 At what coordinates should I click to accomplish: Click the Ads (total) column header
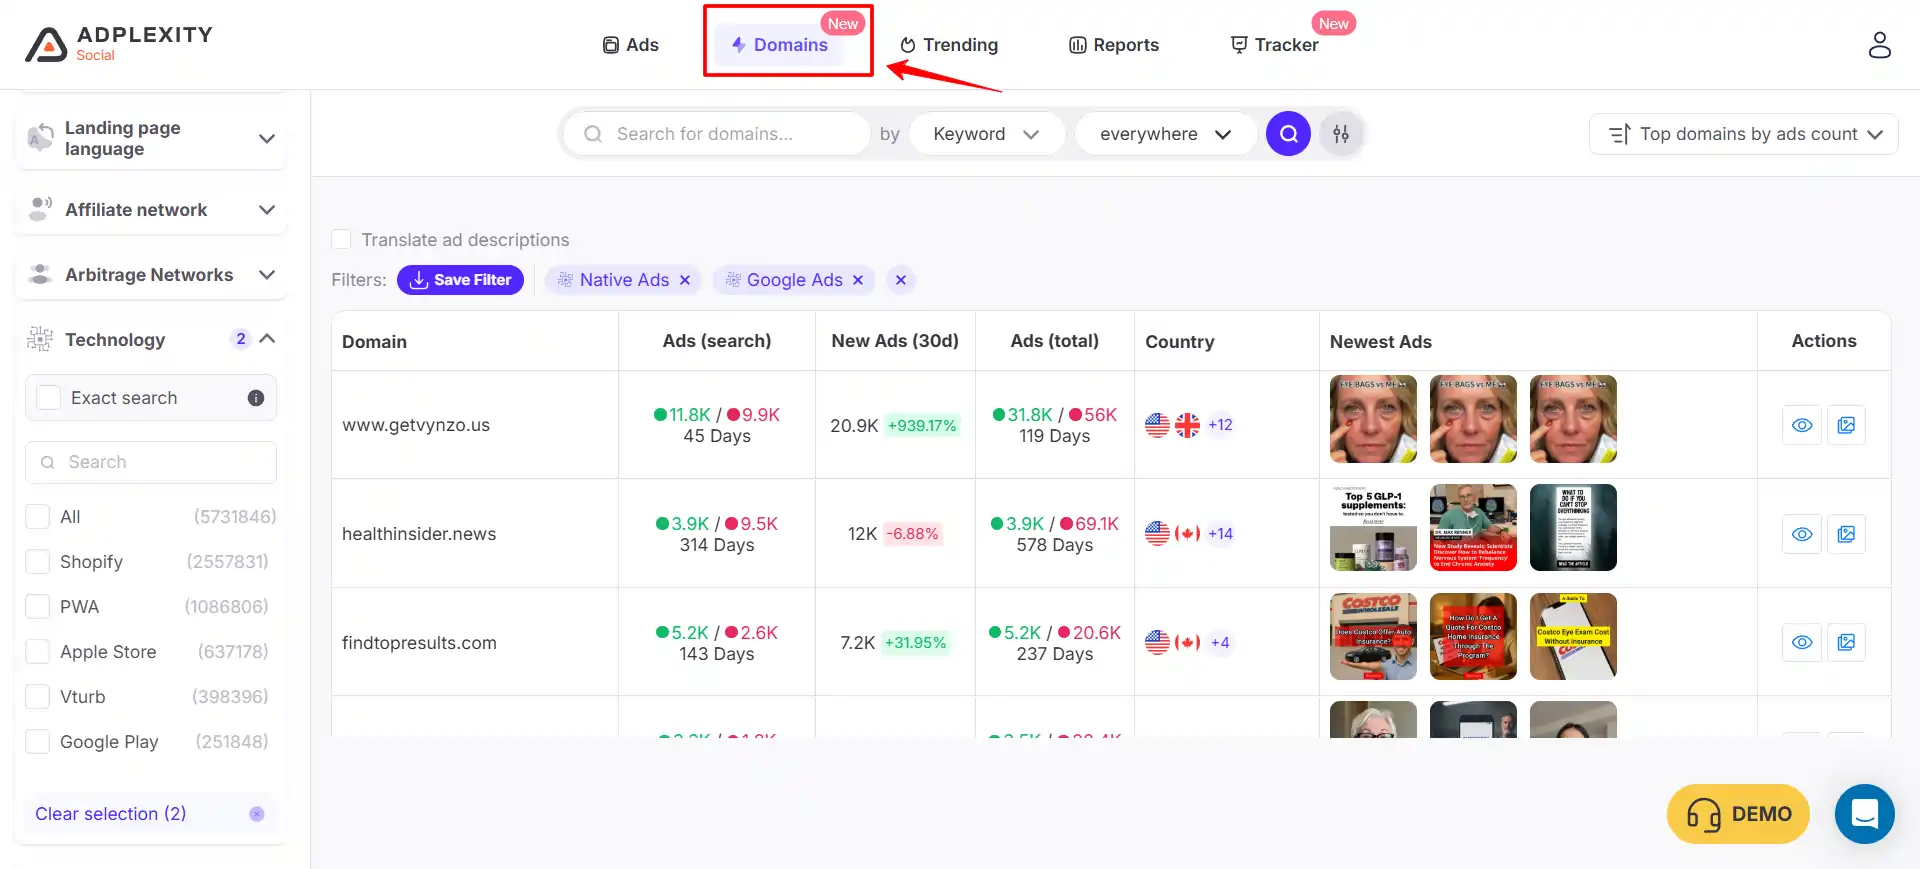[1054, 341]
